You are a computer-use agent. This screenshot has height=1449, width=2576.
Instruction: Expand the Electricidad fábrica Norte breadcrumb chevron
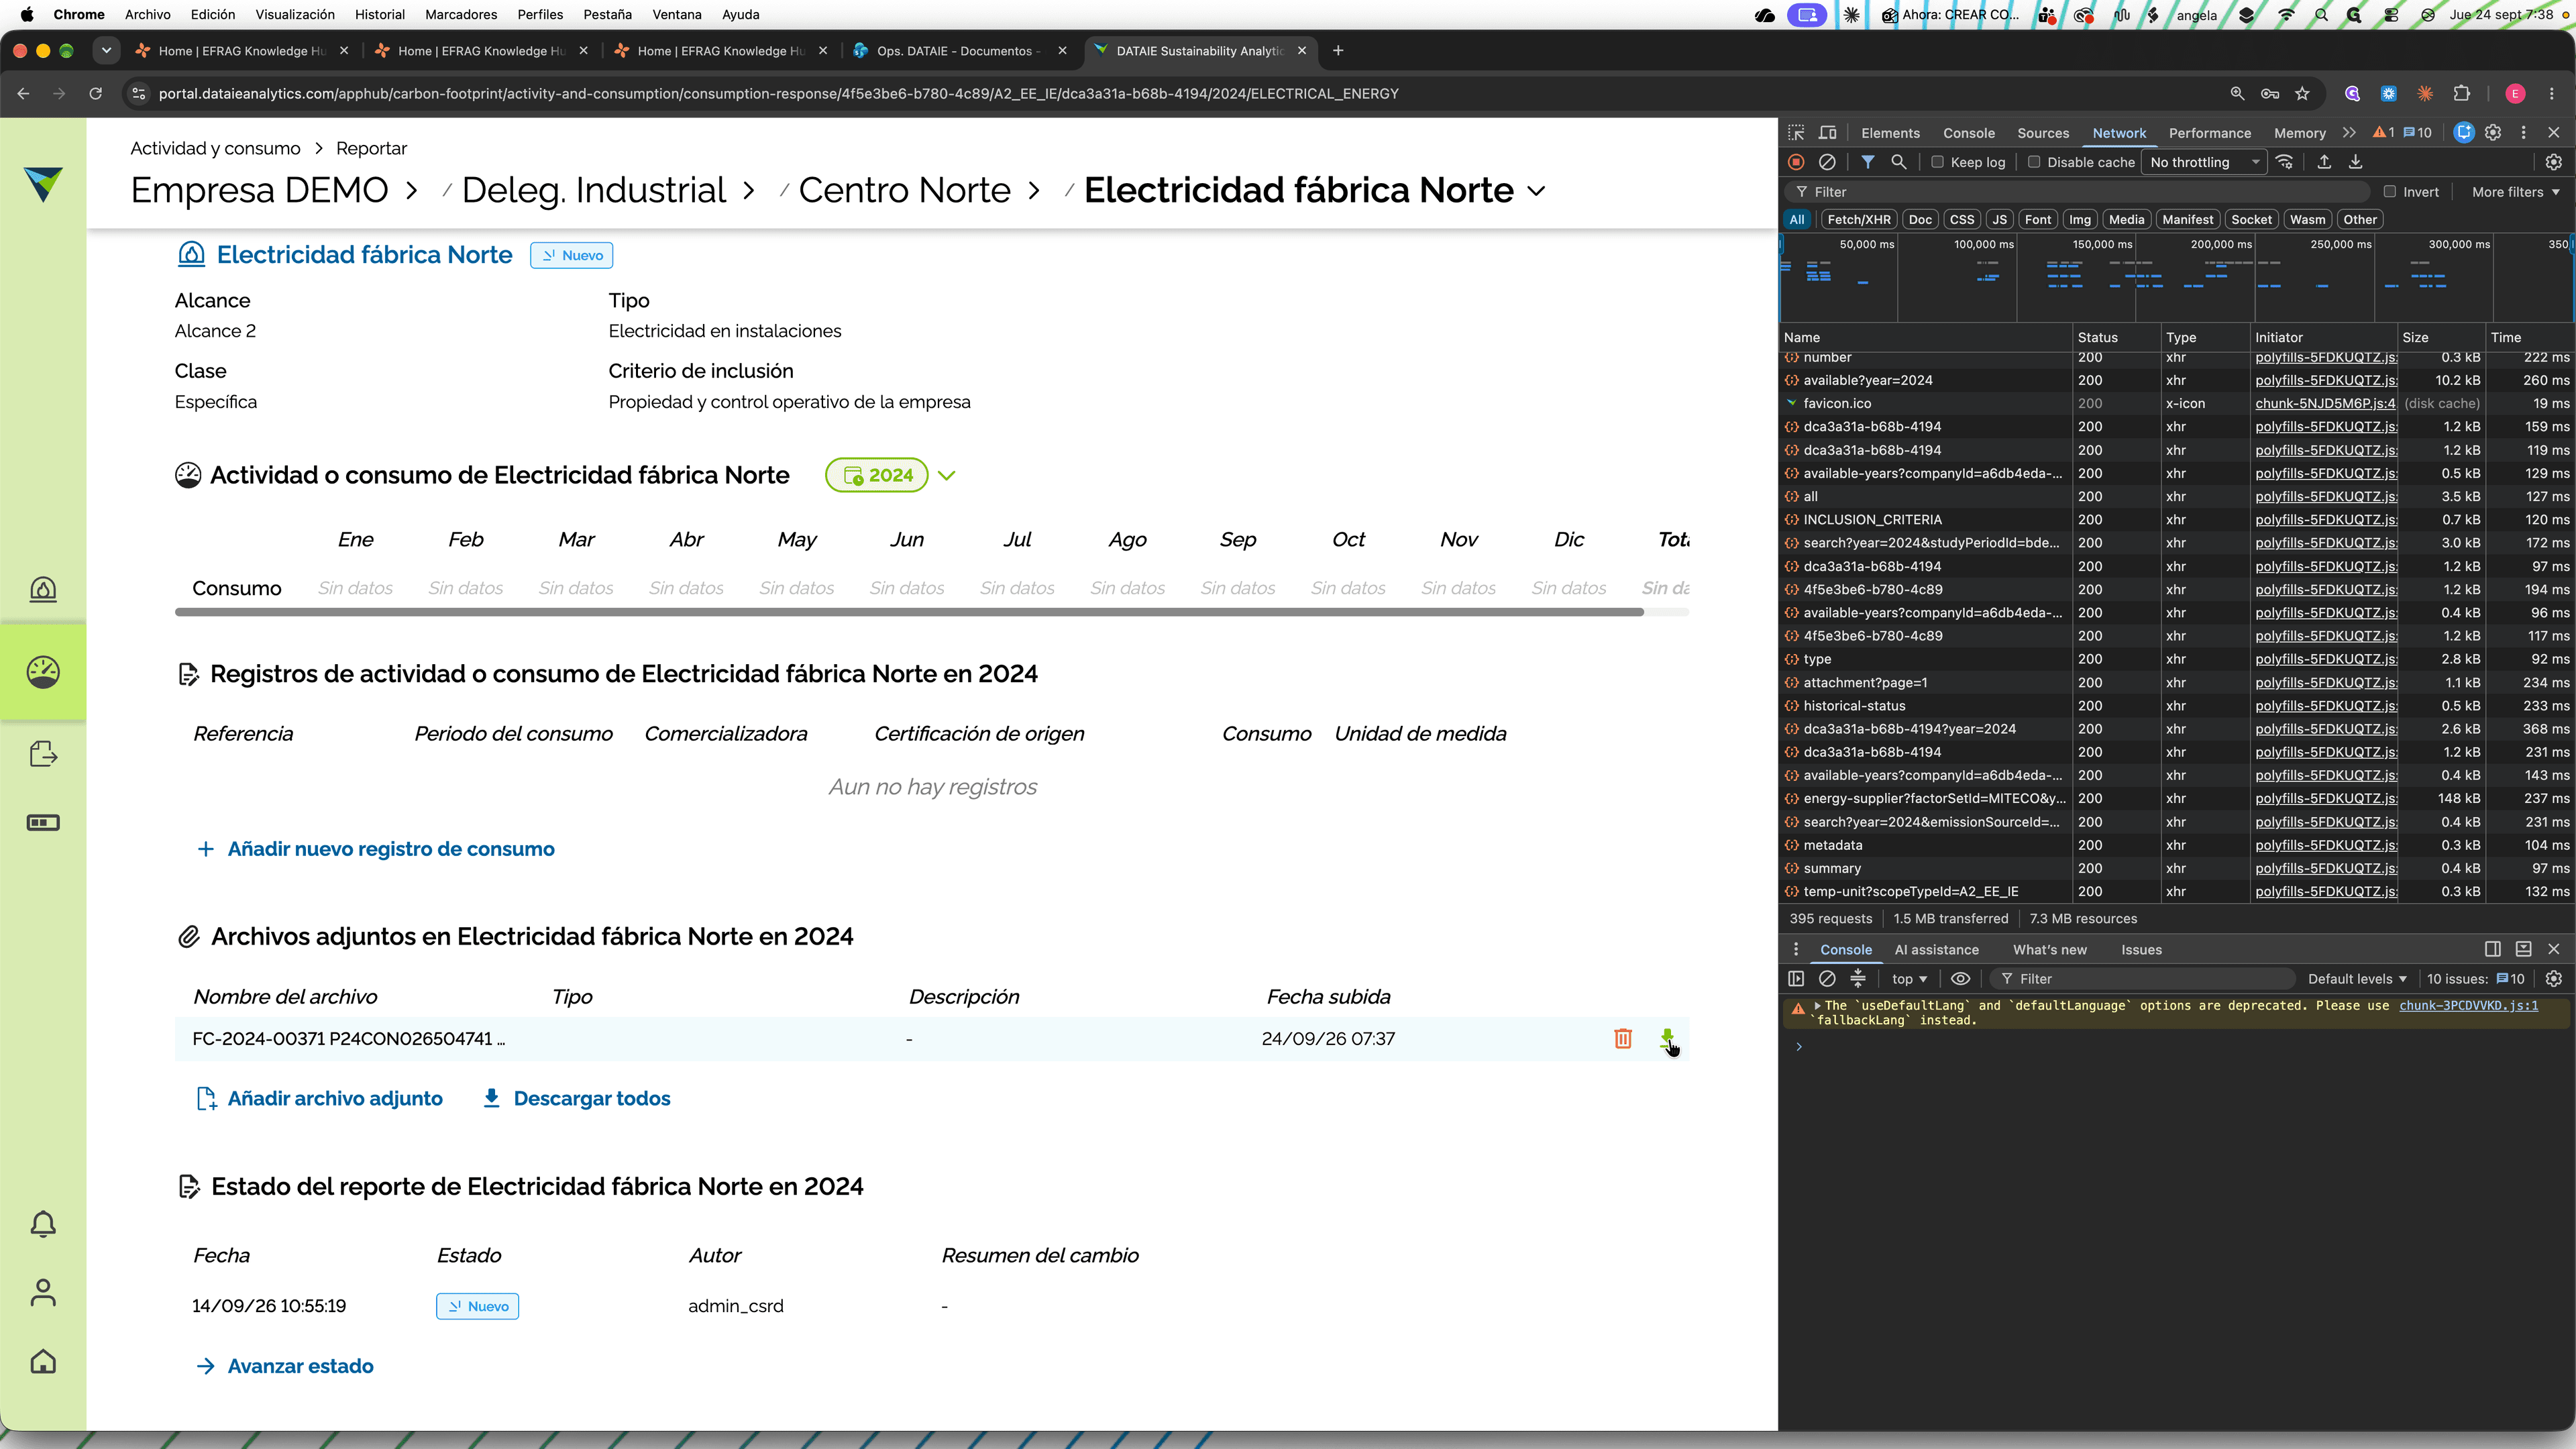click(1537, 191)
